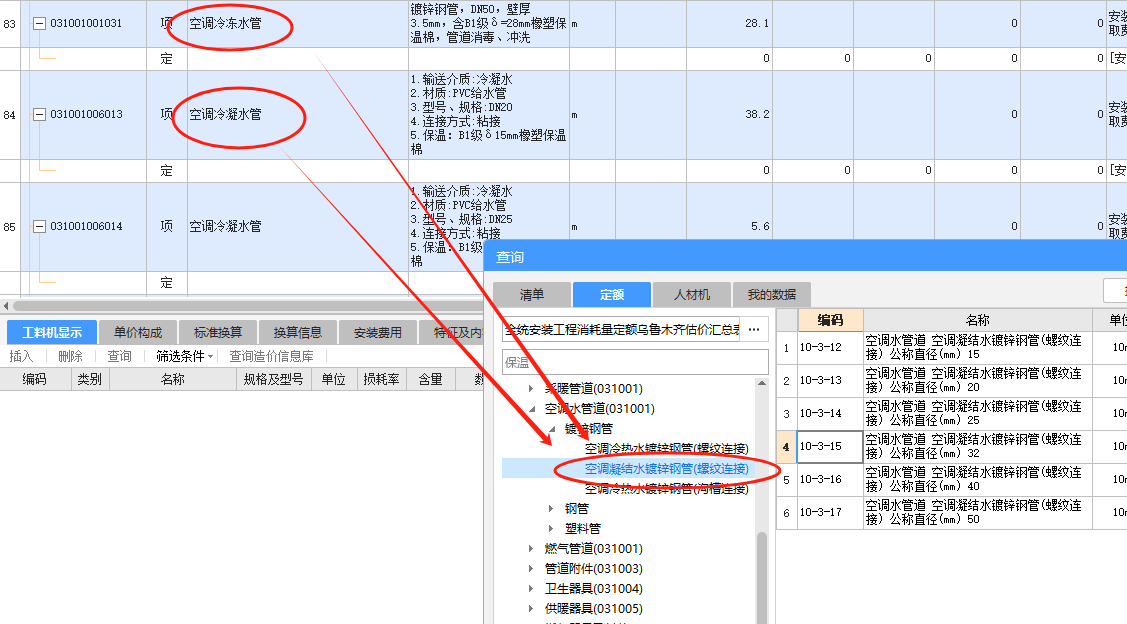Screen dimensions: 1127x624
Task: Select 空调冷凝水管 cell in row 84
Action: (x=298, y=115)
